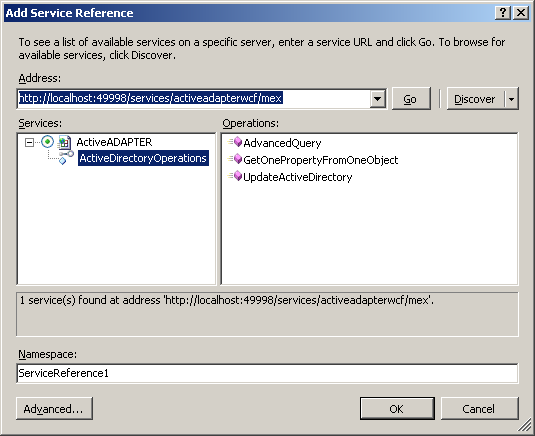This screenshot has width=535, height=436.
Task: Click inside the Namespace ServiceReference1 field
Action: (x=267, y=373)
